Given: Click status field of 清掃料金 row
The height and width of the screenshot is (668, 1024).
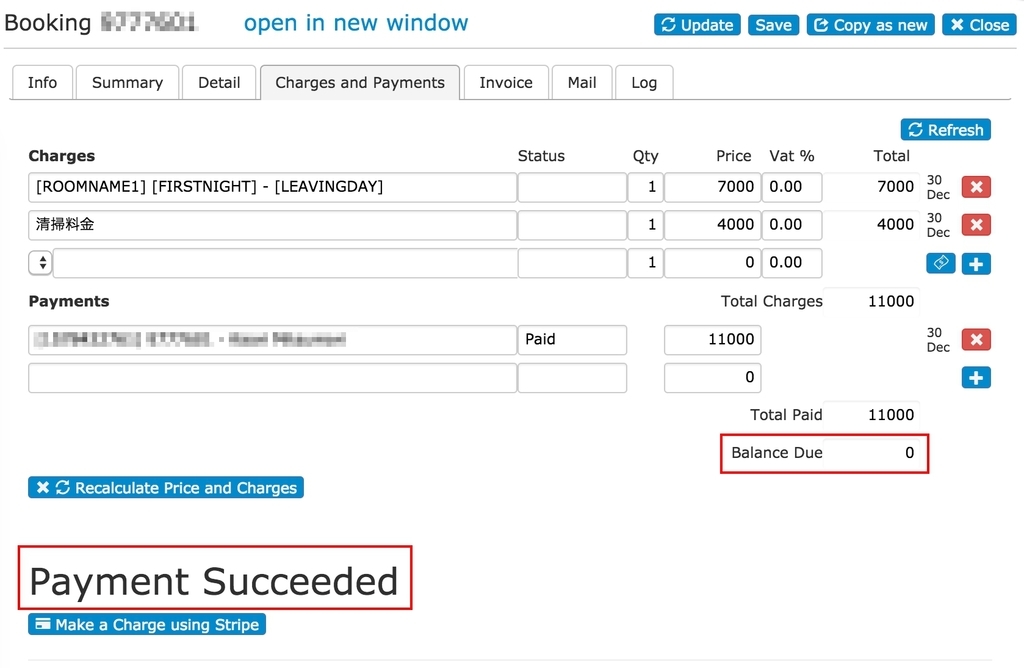Looking at the screenshot, I should point(572,225).
